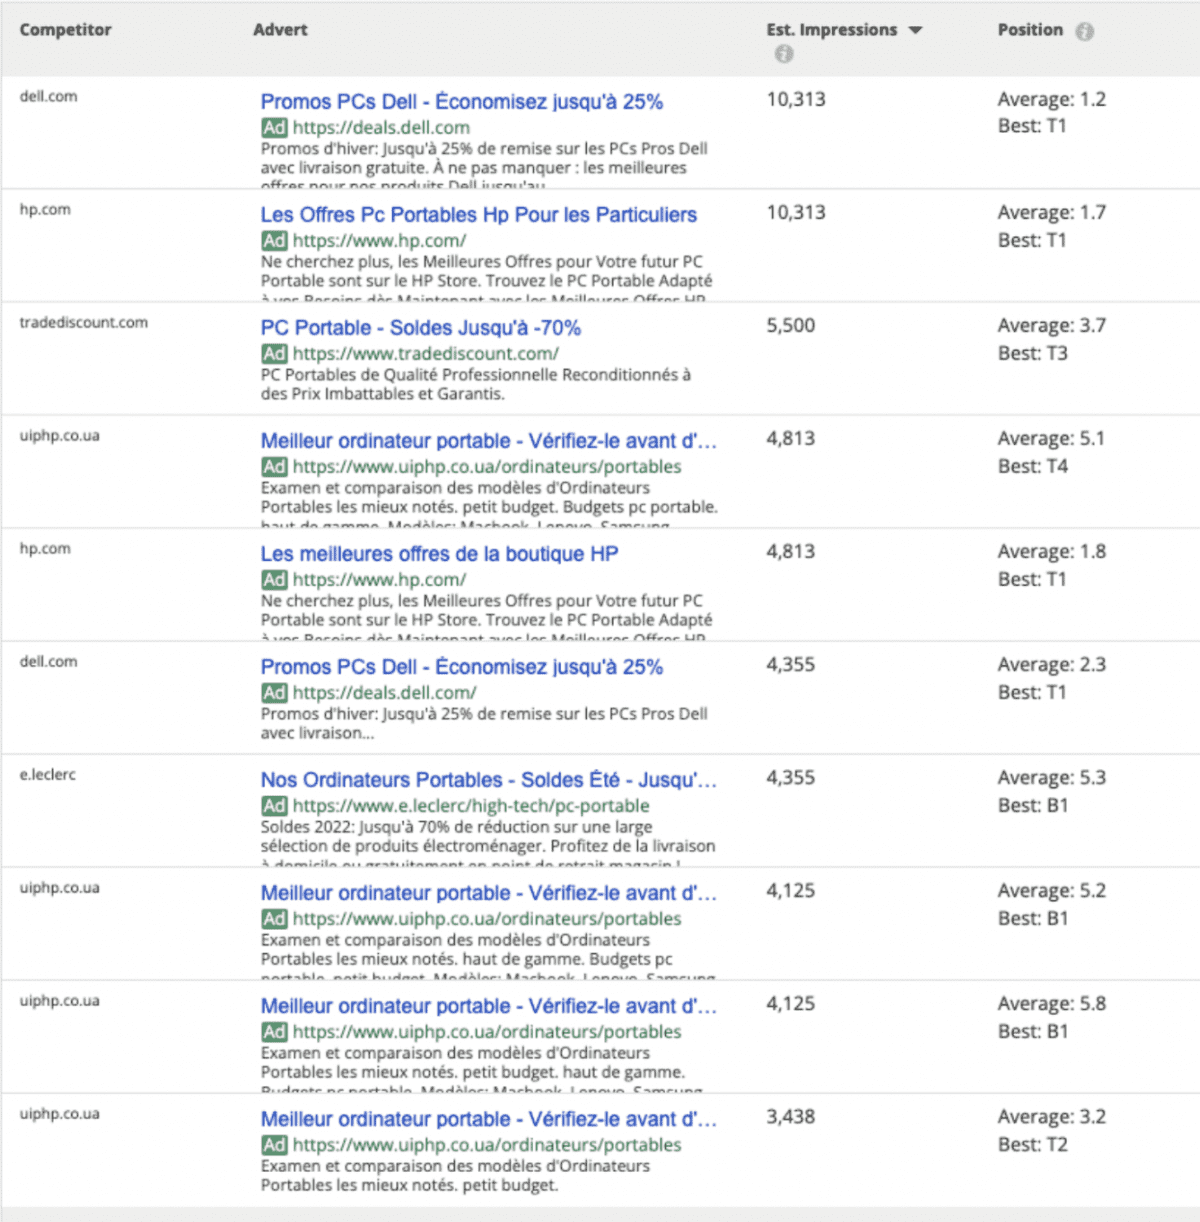Select the Advert column header

click(x=280, y=30)
